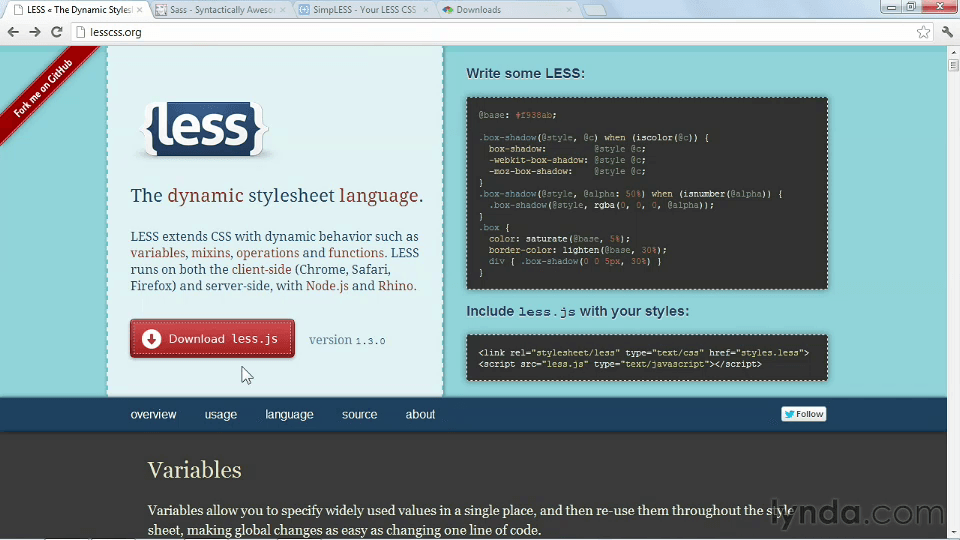Restore down the Chrome window
Viewport: 960px width, 540px height.
tap(911, 7)
